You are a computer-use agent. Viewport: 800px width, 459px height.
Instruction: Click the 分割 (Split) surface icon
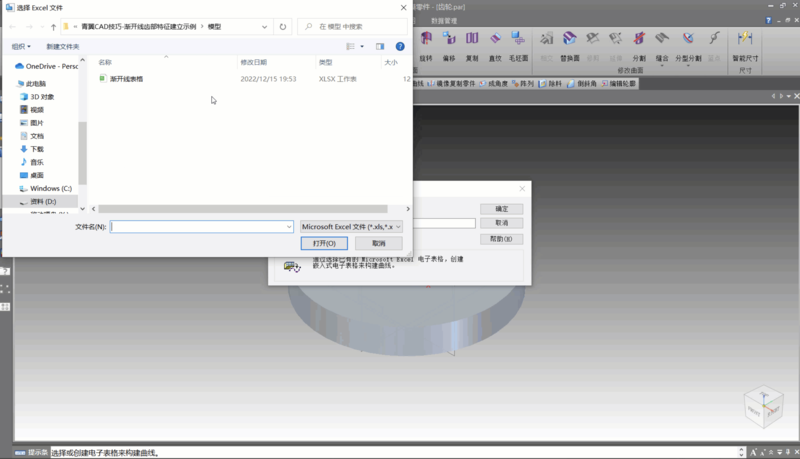pos(639,42)
